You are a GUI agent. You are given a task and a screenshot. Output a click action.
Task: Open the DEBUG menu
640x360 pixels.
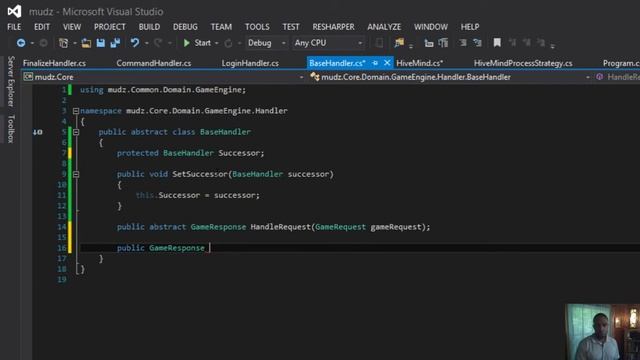click(x=185, y=27)
